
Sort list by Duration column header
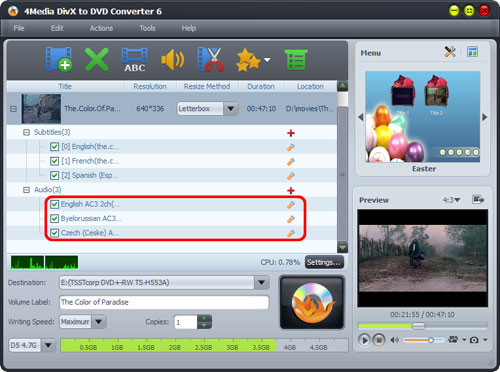tap(261, 86)
